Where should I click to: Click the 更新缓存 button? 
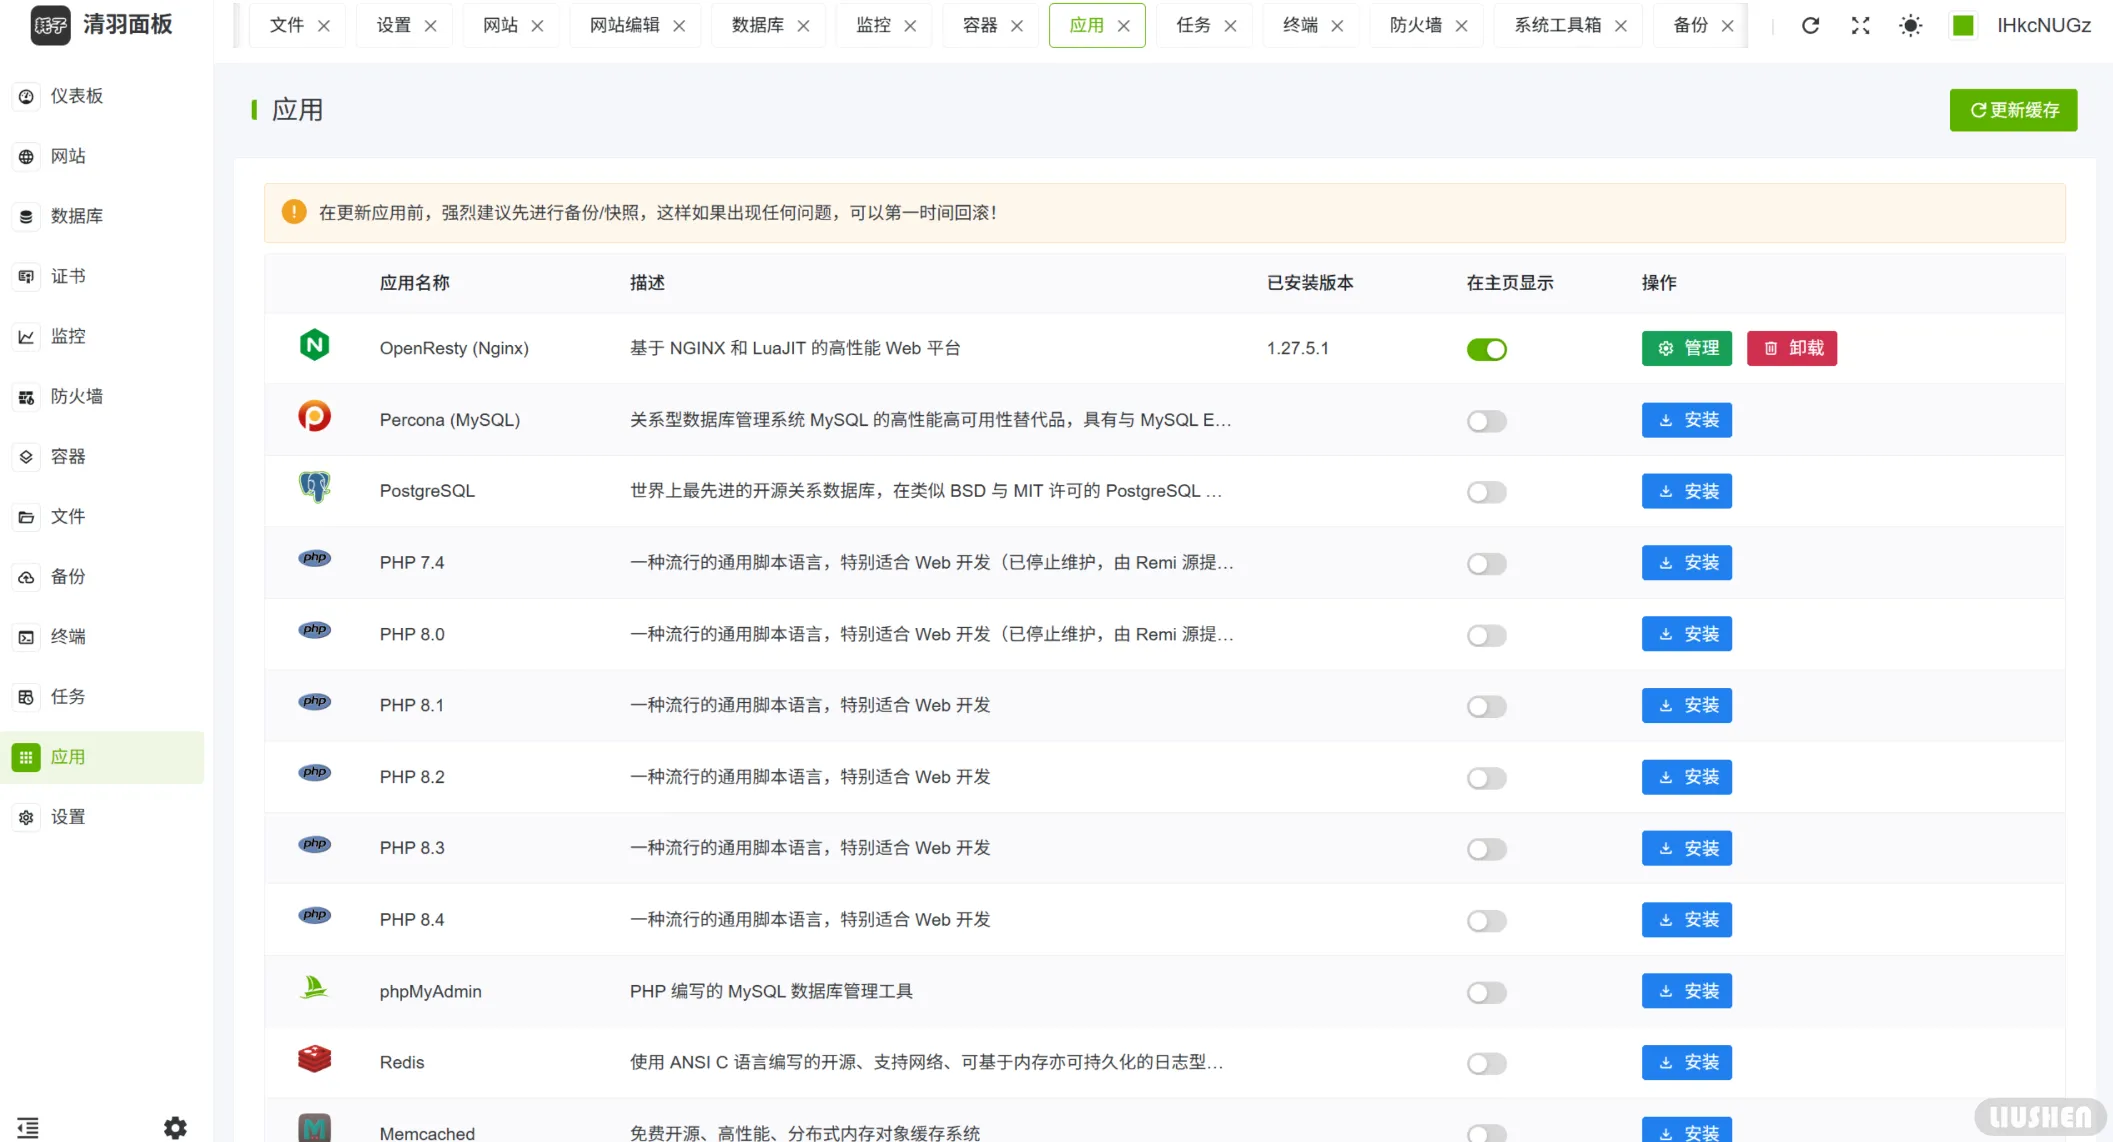tap(2012, 110)
